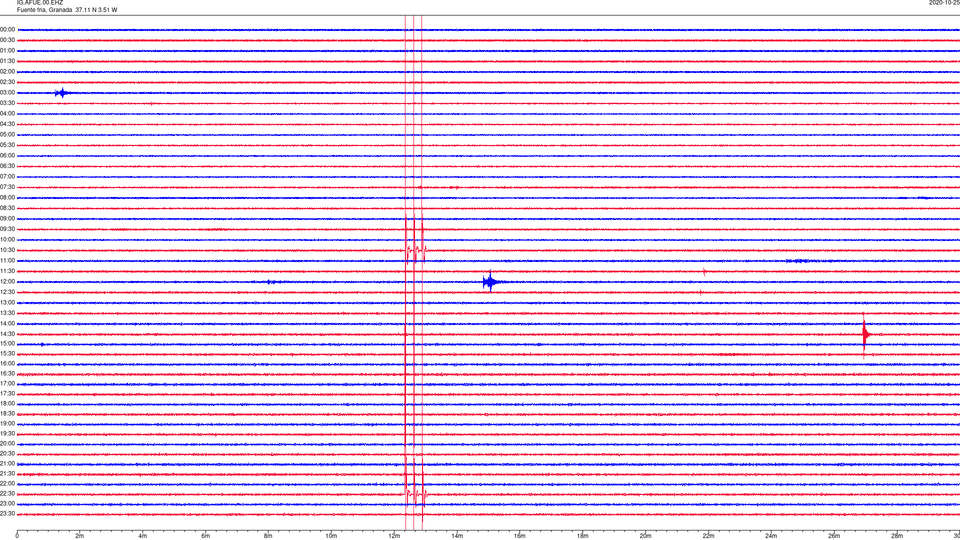Click the red earthquake burst on 14:30 trace
The image size is (960, 540).
(865, 334)
